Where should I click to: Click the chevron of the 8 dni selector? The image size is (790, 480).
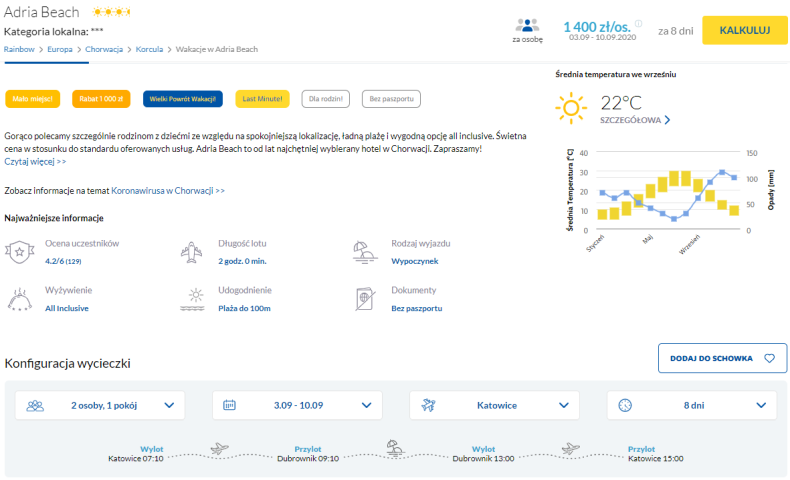tap(761, 405)
